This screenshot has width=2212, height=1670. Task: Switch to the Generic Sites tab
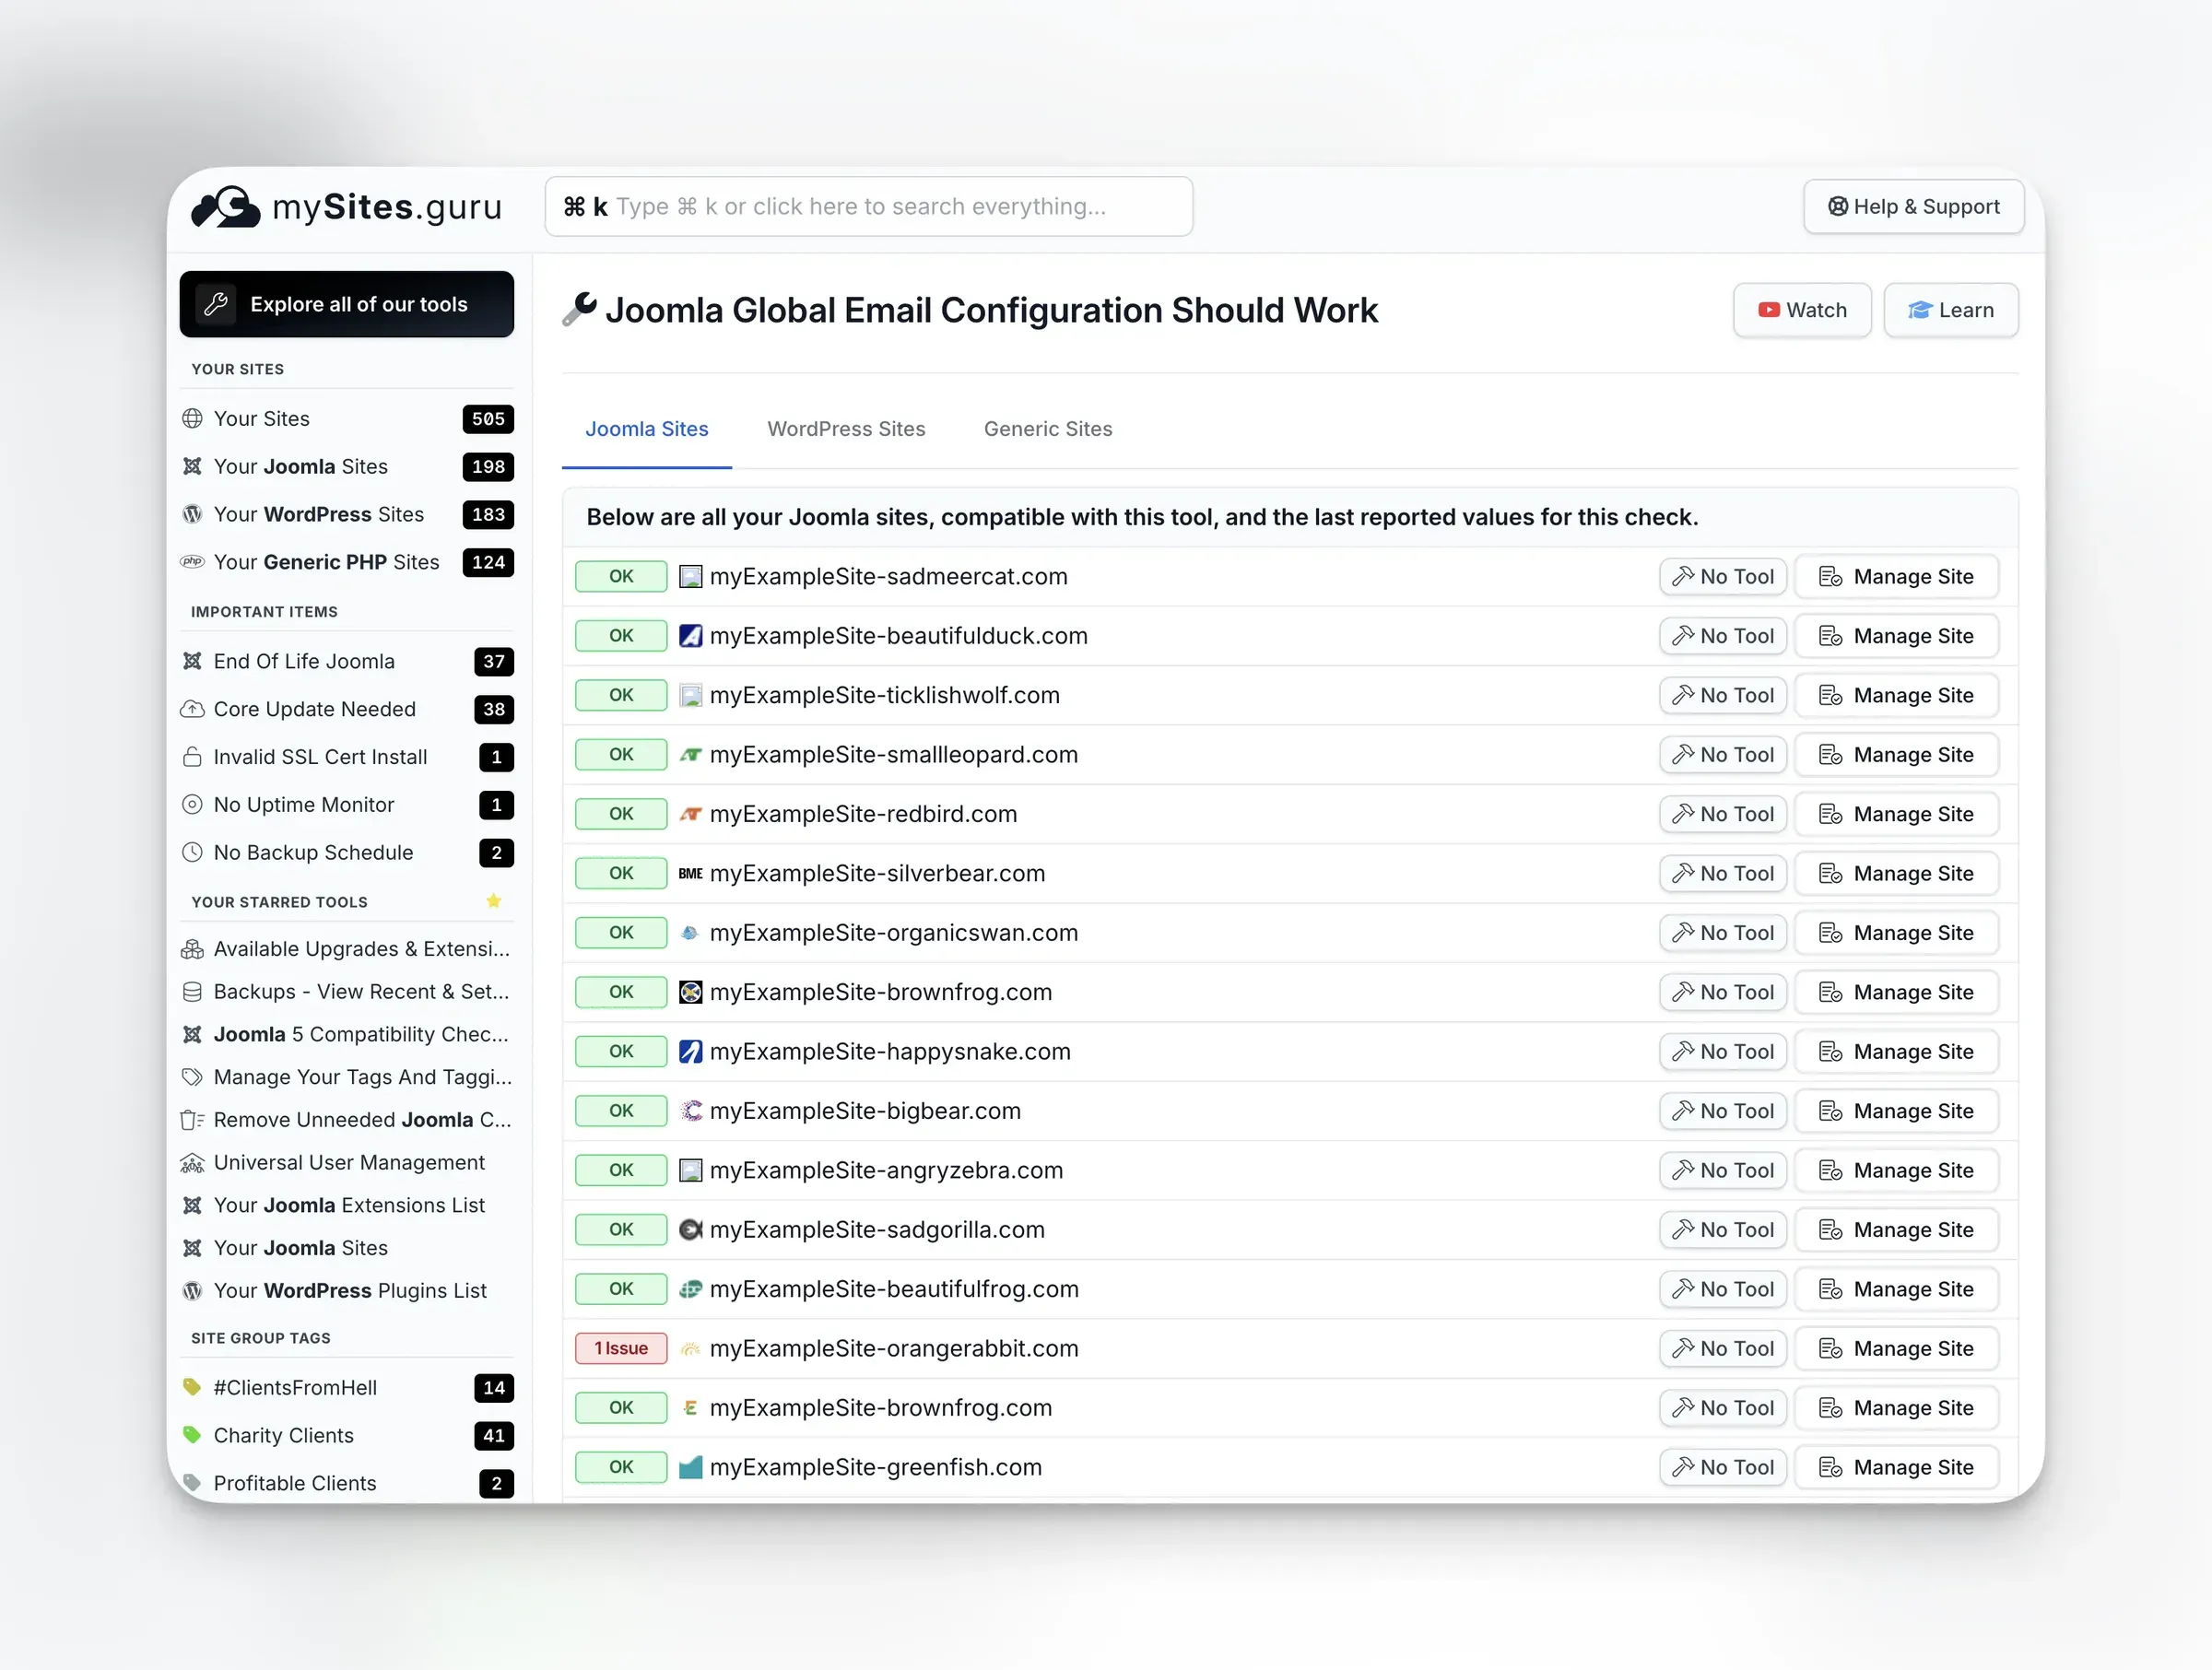[1047, 428]
